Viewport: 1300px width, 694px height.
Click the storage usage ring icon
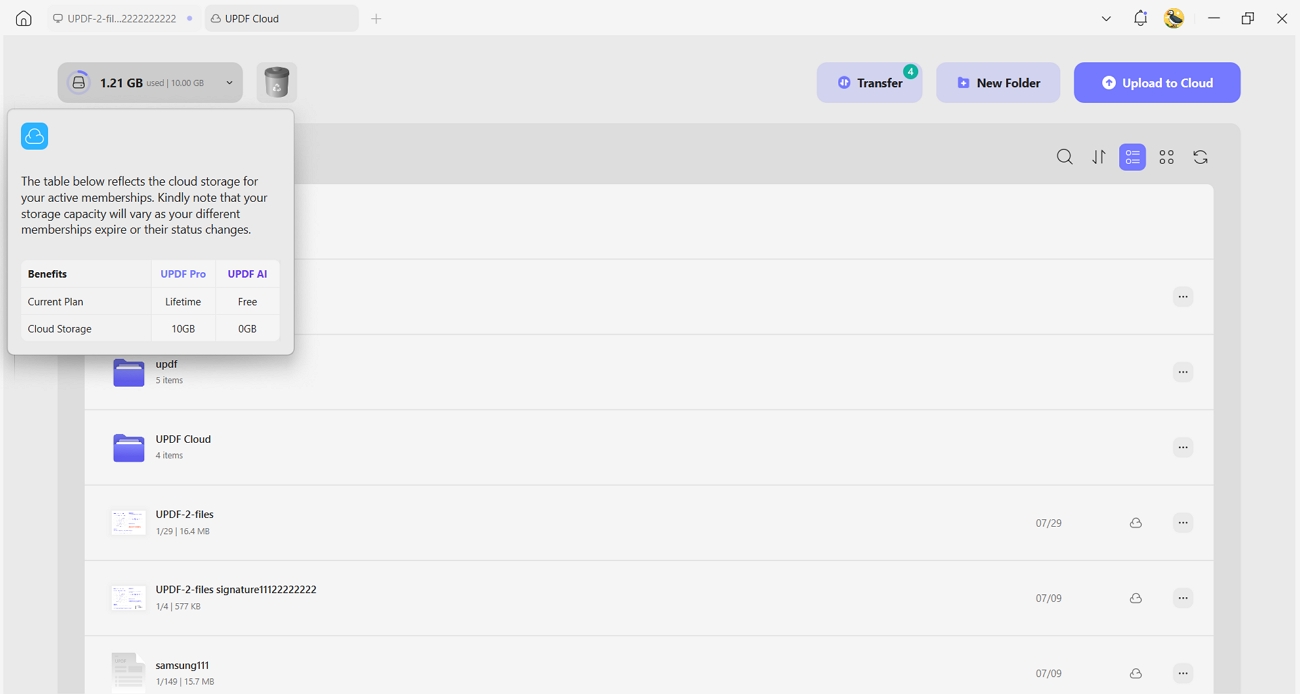click(78, 83)
